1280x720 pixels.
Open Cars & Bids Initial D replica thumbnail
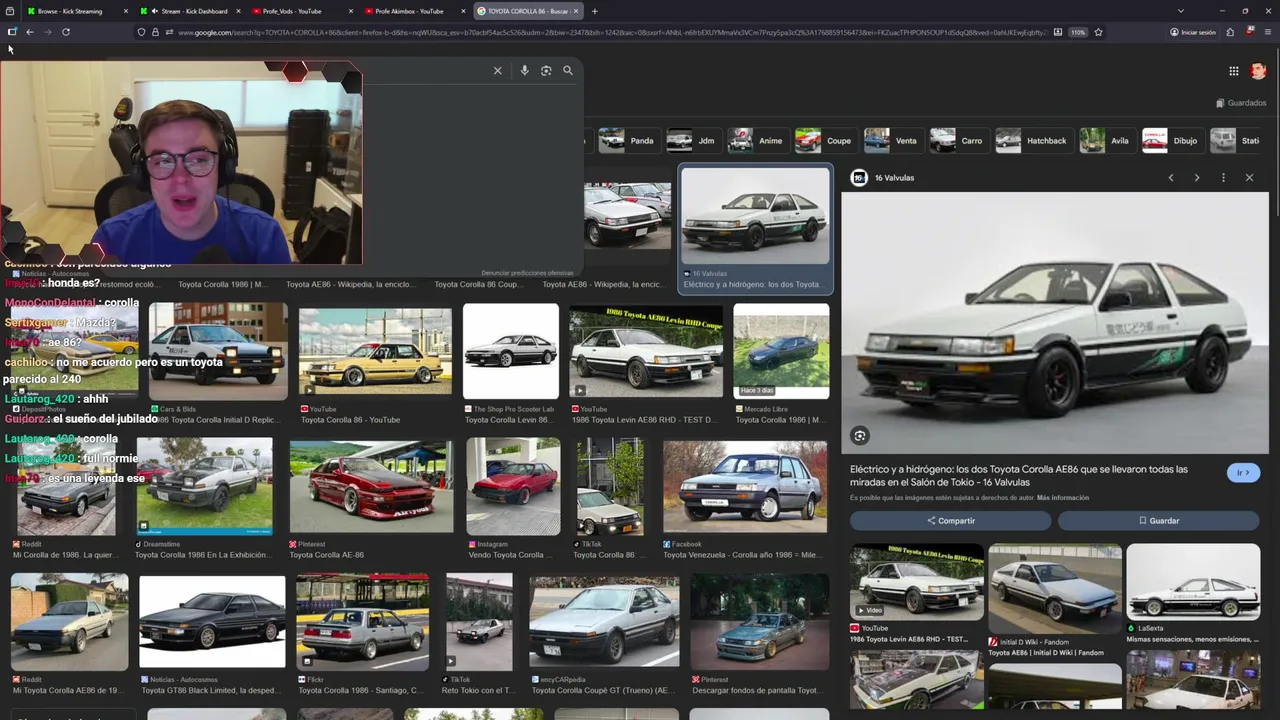[218, 350]
